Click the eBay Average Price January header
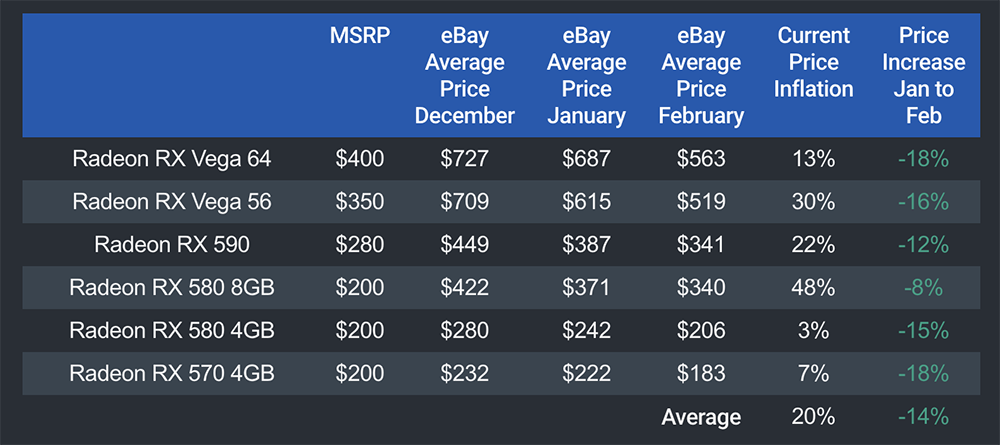Viewport: 1000px width, 445px height. (586, 76)
